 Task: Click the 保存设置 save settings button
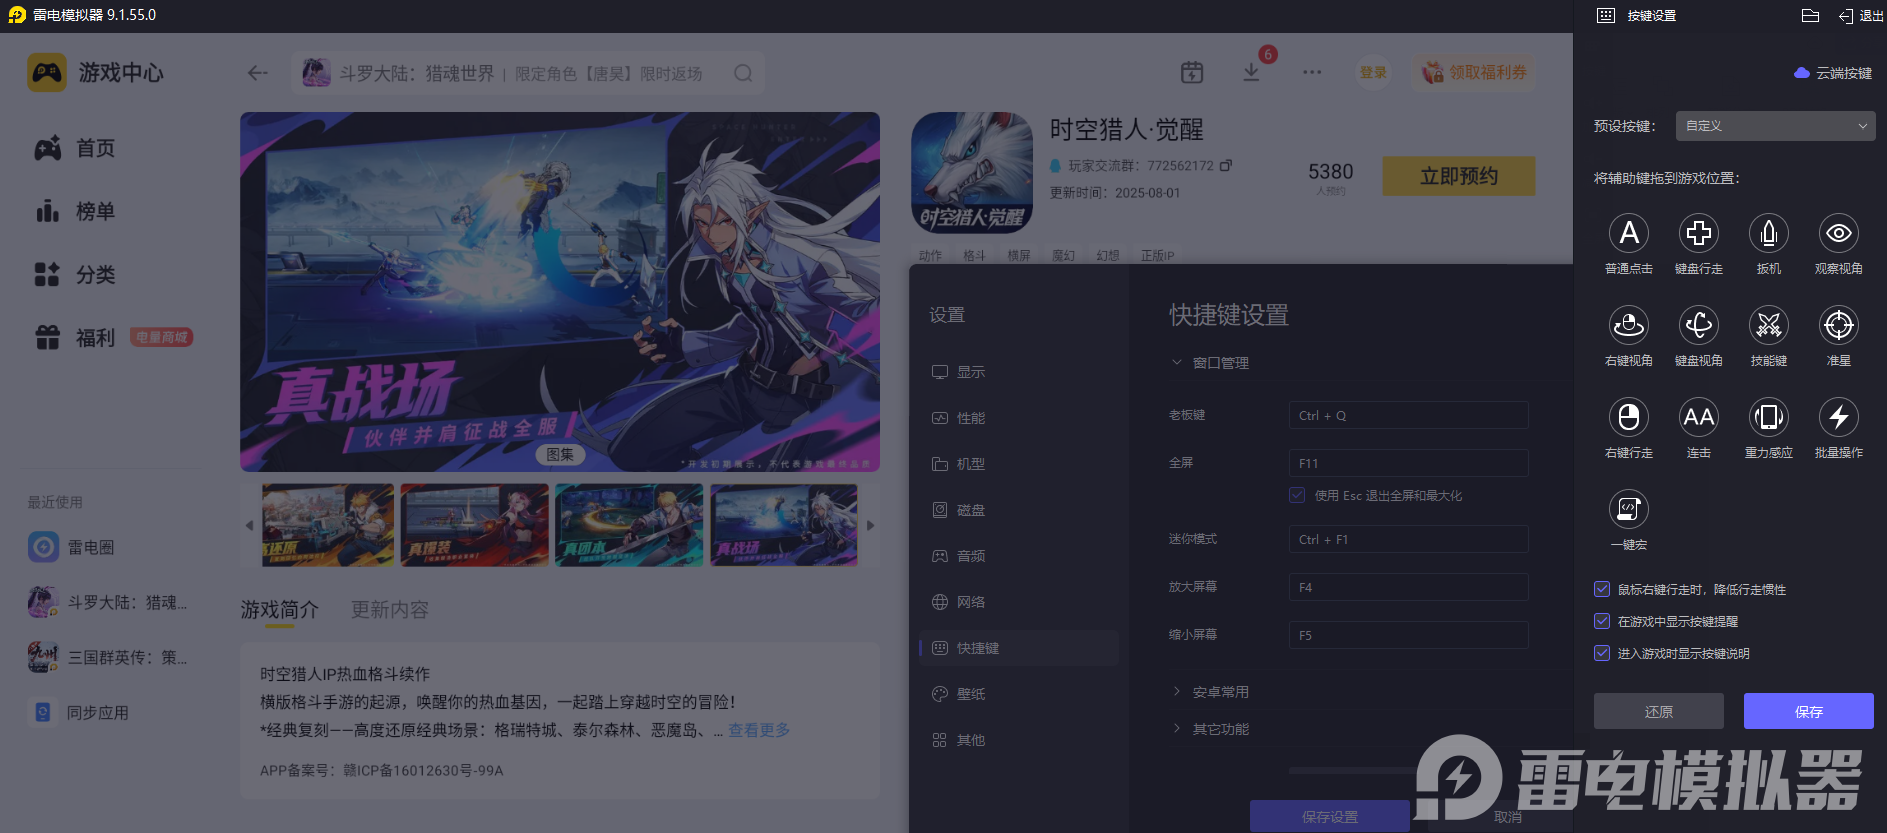click(x=1330, y=816)
